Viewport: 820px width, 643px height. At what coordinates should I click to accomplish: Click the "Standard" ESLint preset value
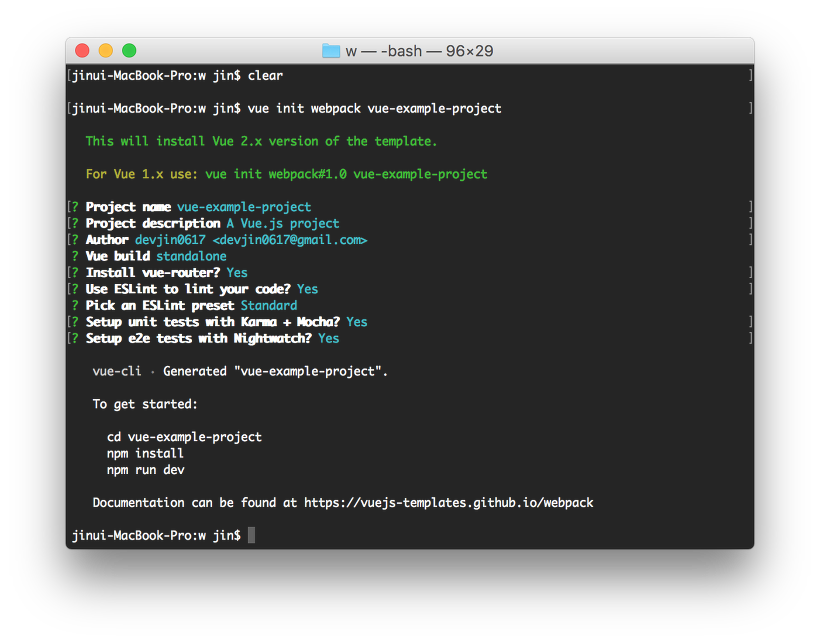click(x=269, y=305)
